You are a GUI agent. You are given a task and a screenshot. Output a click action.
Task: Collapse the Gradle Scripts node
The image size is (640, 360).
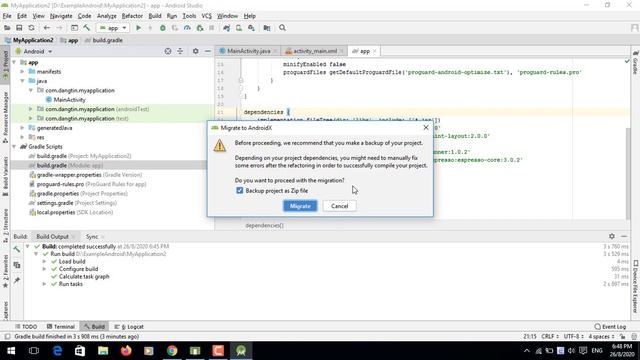tap(14, 147)
